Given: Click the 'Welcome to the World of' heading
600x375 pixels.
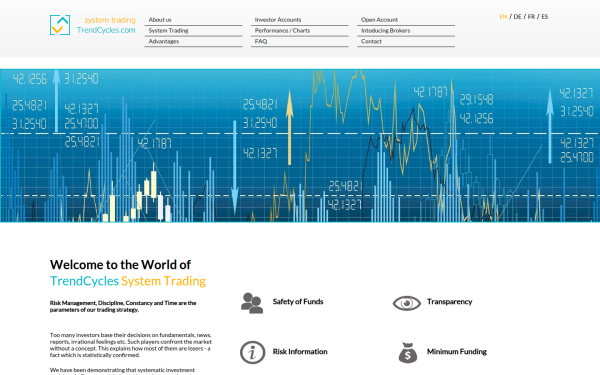Looking at the screenshot, I should [120, 264].
